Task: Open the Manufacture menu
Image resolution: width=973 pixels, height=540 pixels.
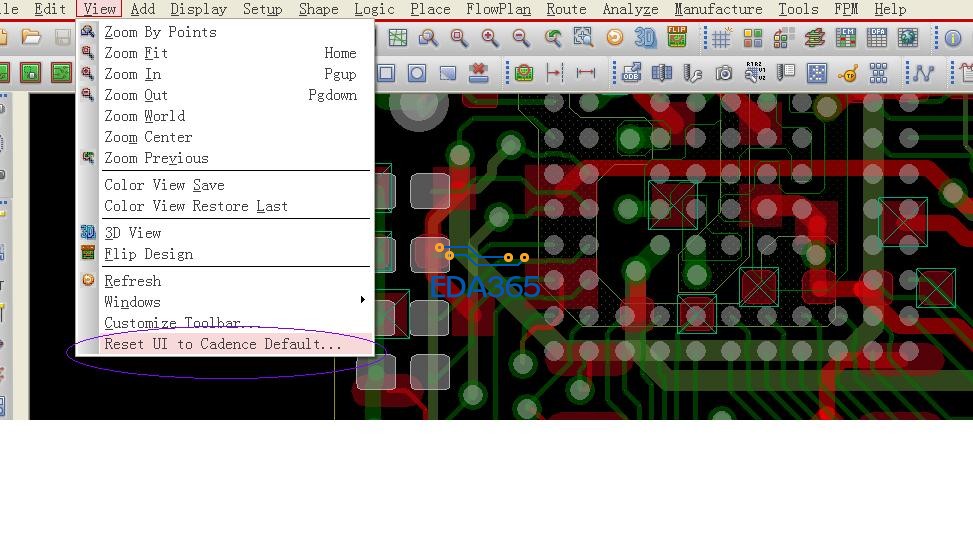Action: tap(719, 9)
